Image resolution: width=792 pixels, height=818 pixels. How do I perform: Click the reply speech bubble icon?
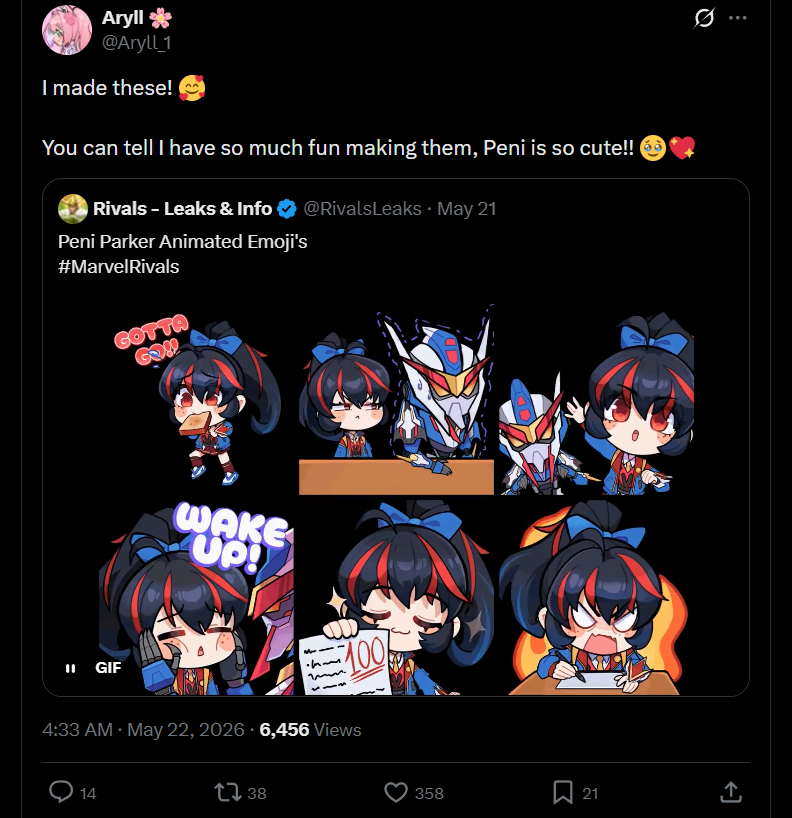pyautogui.click(x=61, y=792)
